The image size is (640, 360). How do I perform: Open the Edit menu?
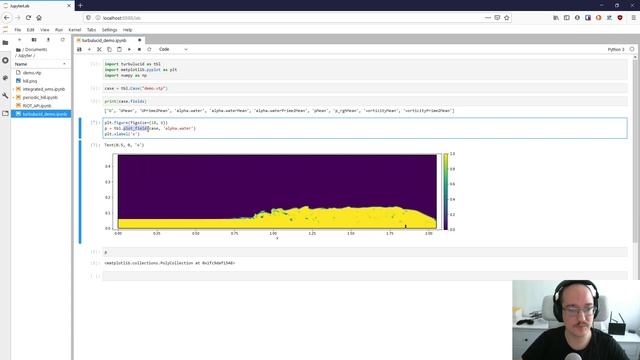pyautogui.click(x=31, y=30)
